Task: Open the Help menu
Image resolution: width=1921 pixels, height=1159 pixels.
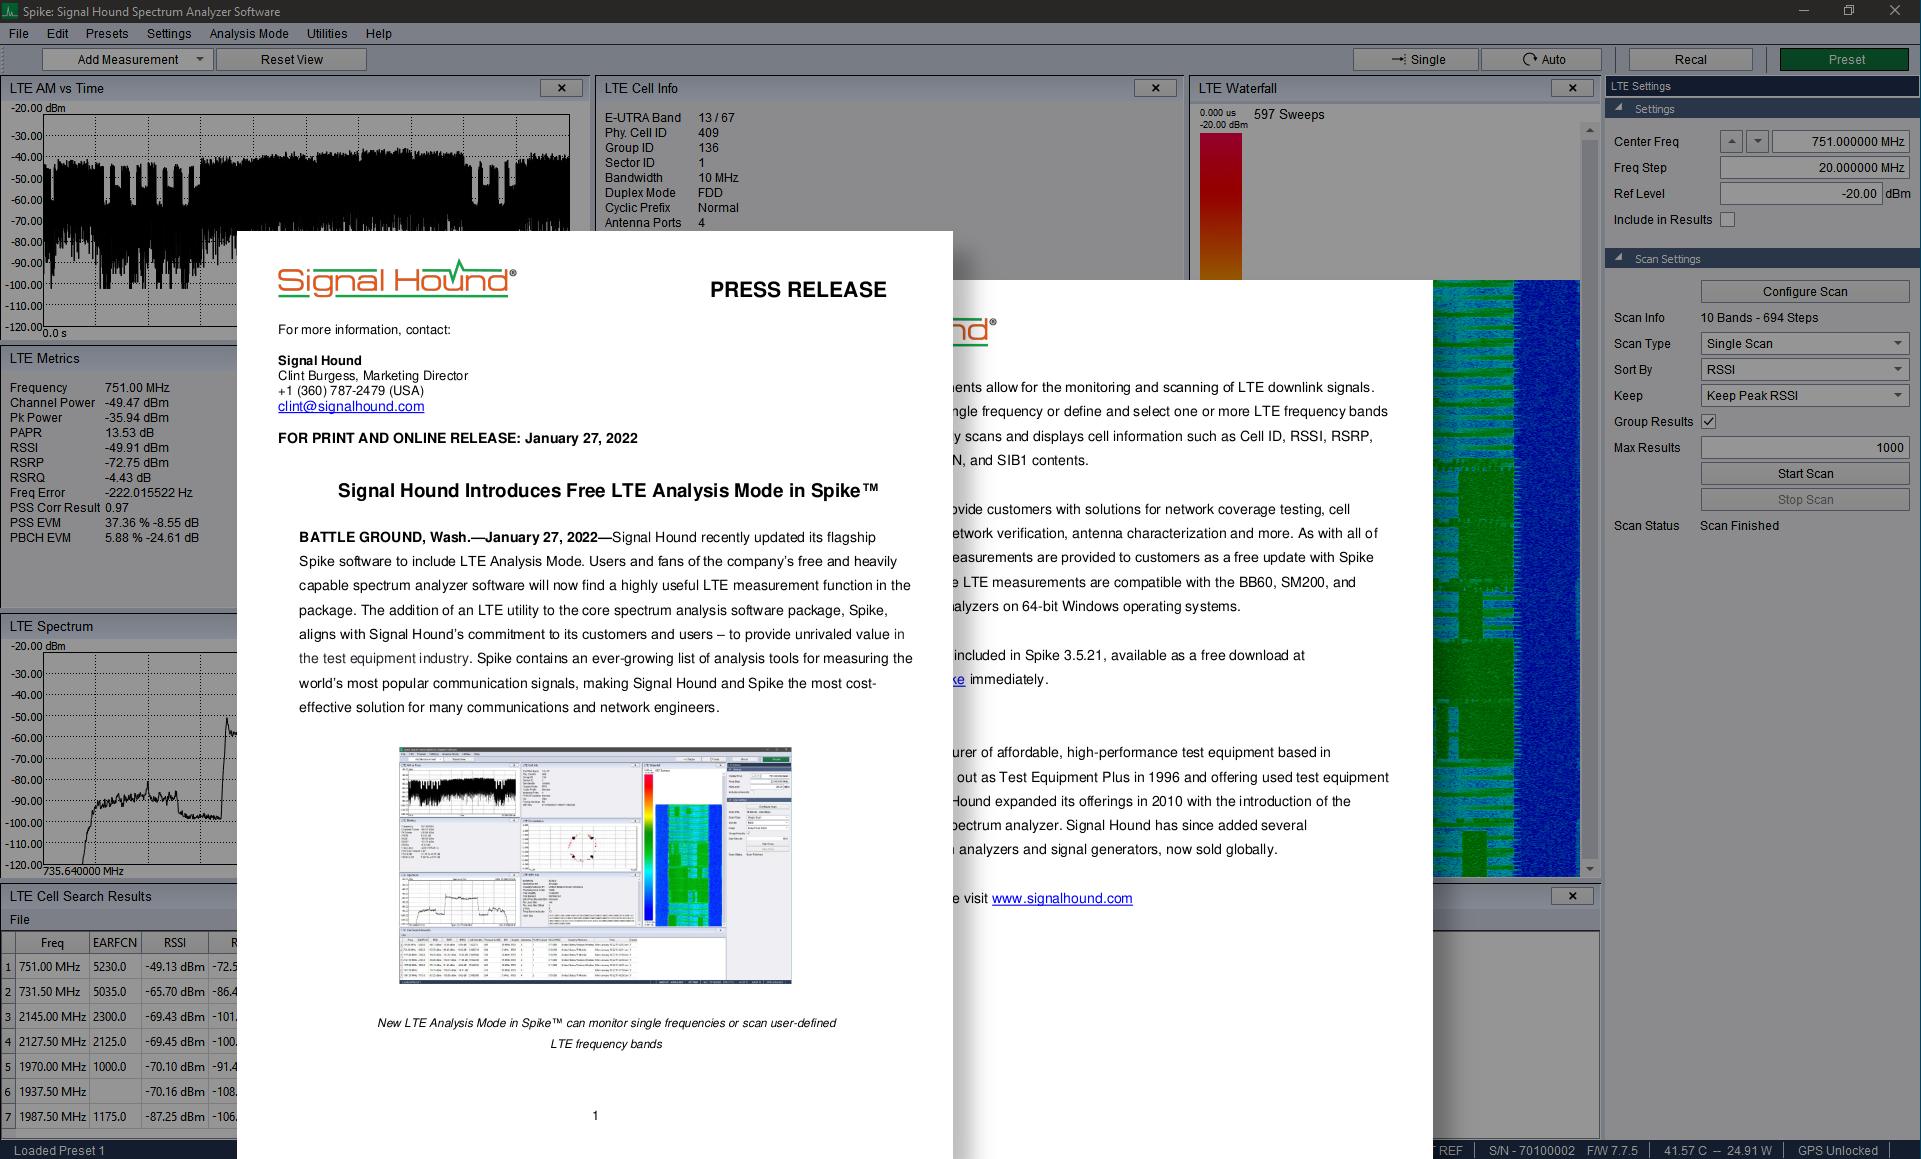Action: click(x=379, y=34)
